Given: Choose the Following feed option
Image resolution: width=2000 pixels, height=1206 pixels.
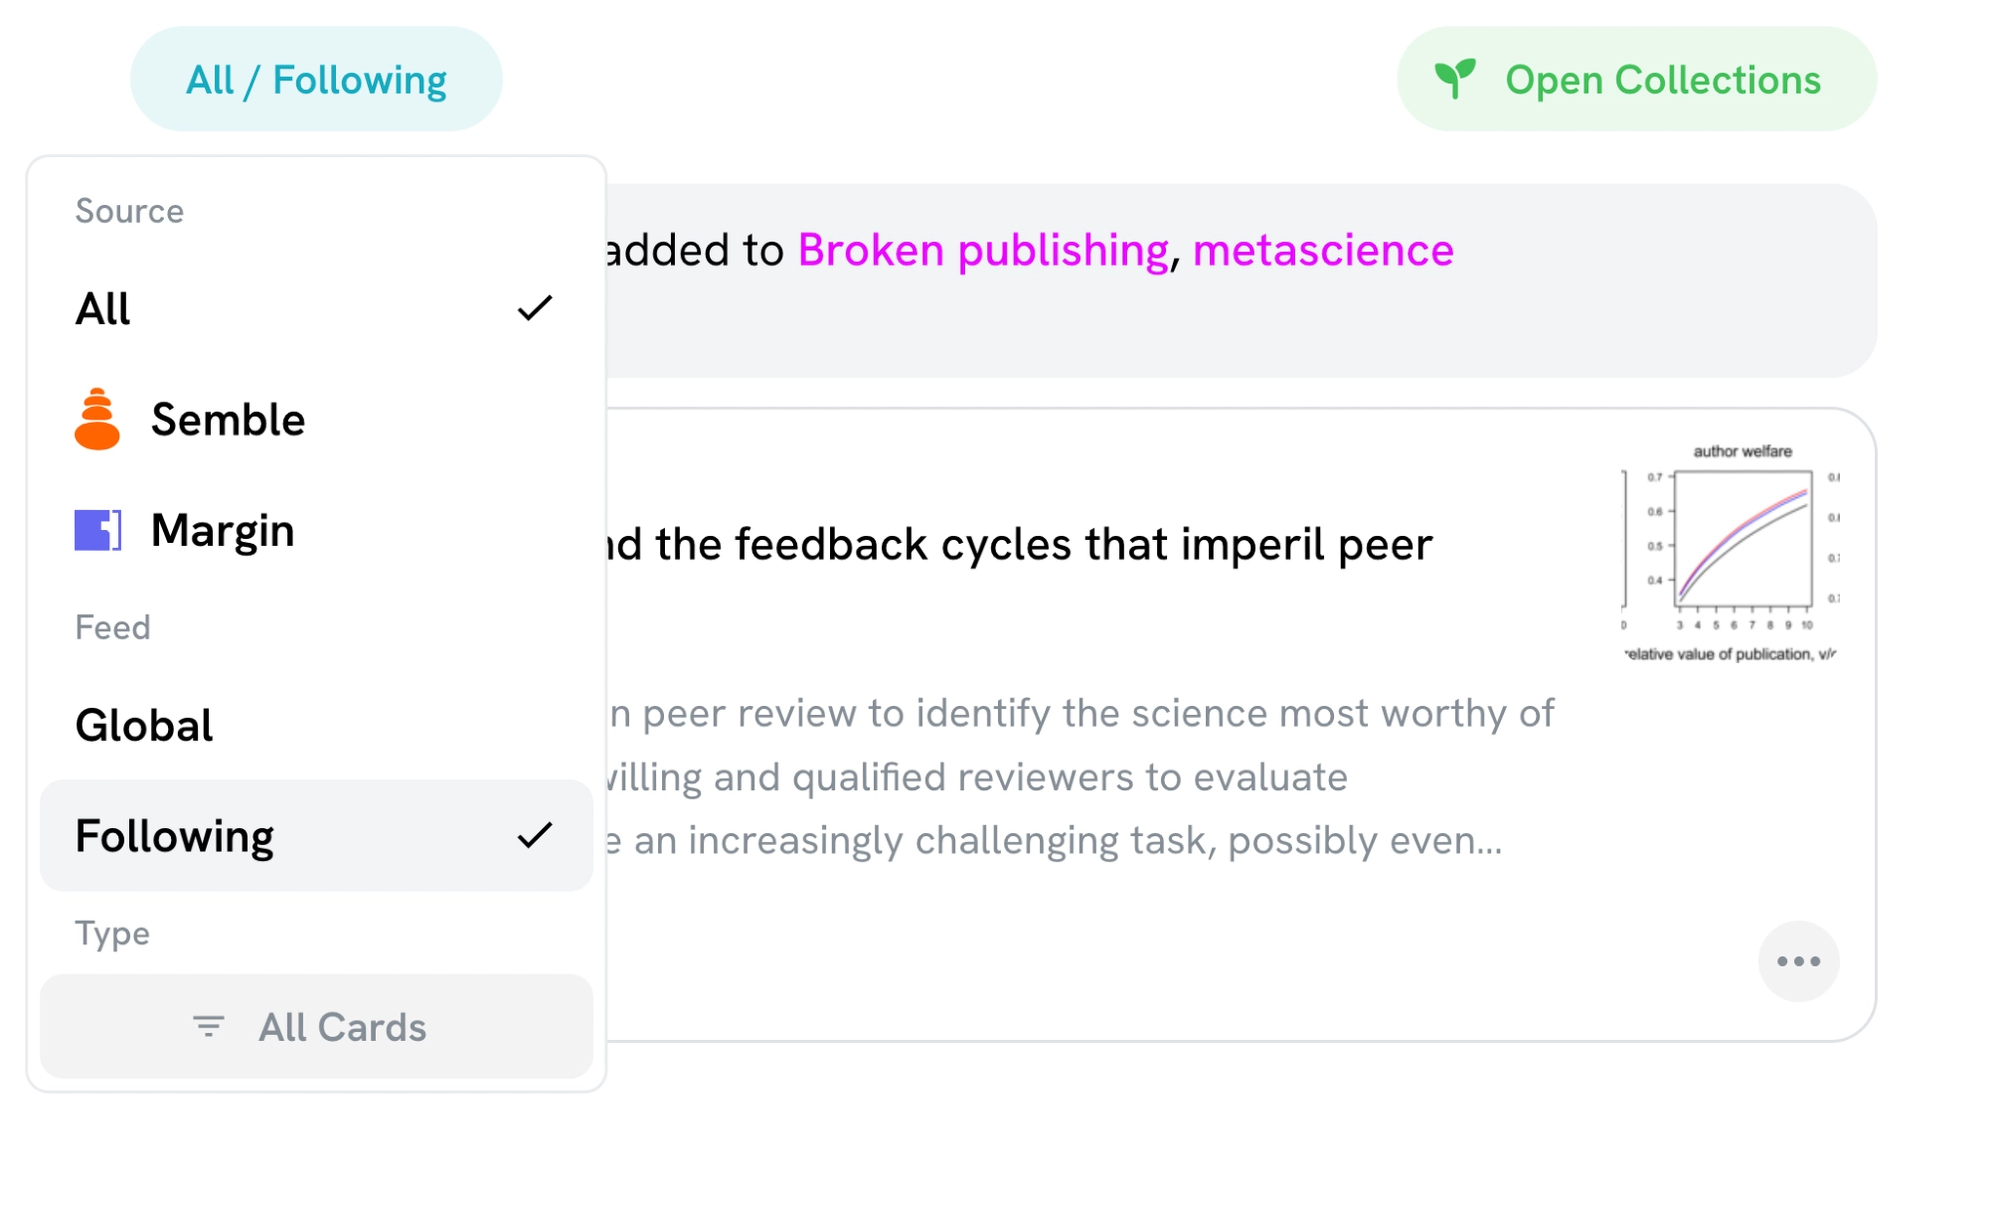Looking at the screenshot, I should 175,836.
